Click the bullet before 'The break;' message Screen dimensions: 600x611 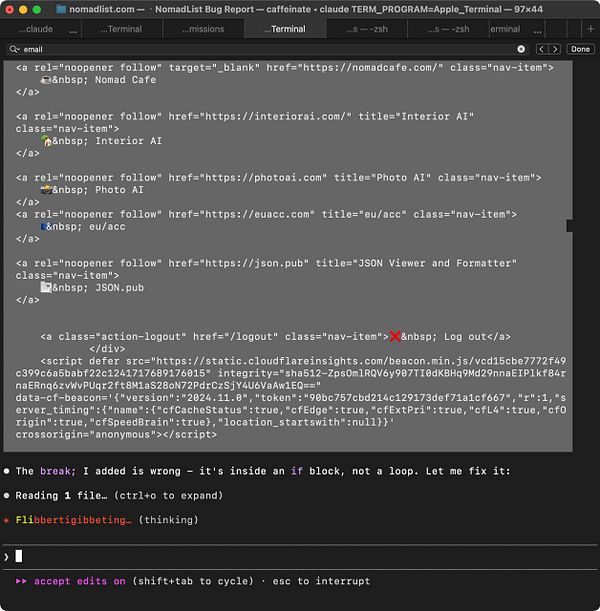coord(6,471)
